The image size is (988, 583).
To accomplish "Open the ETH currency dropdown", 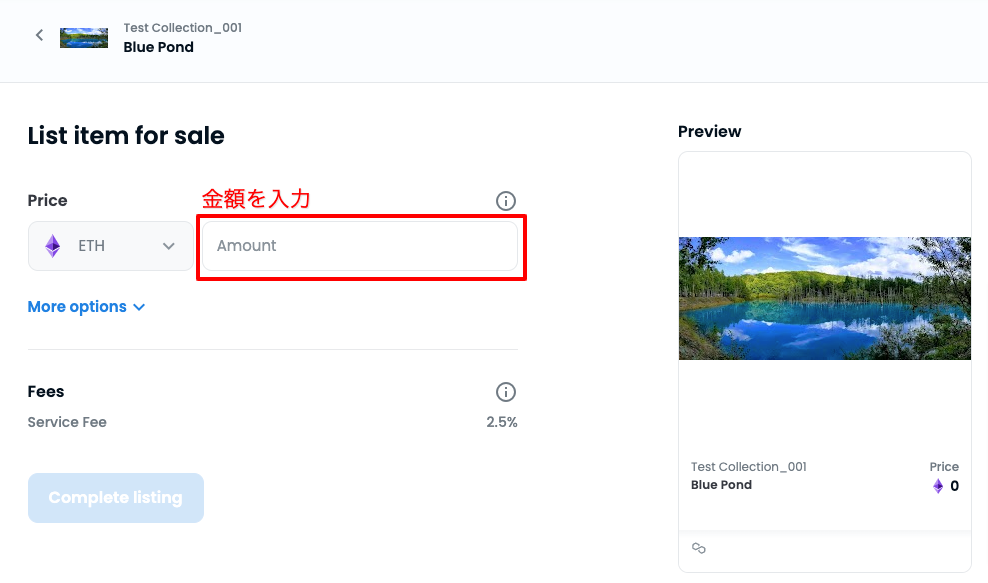I will point(110,246).
